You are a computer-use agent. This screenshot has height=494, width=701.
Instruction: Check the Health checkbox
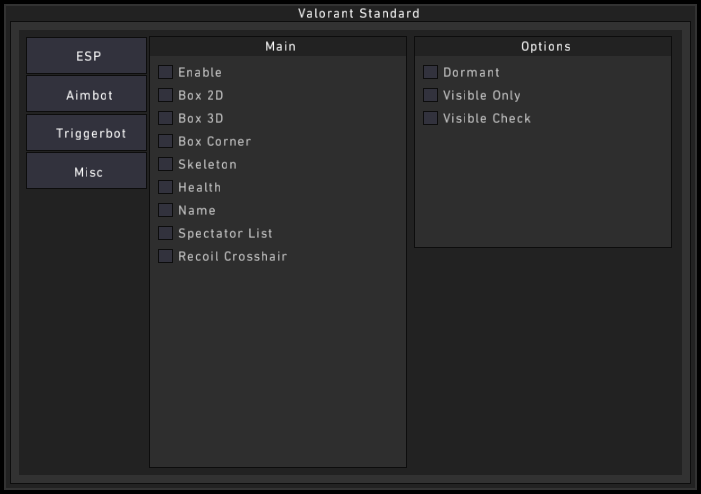(166, 187)
